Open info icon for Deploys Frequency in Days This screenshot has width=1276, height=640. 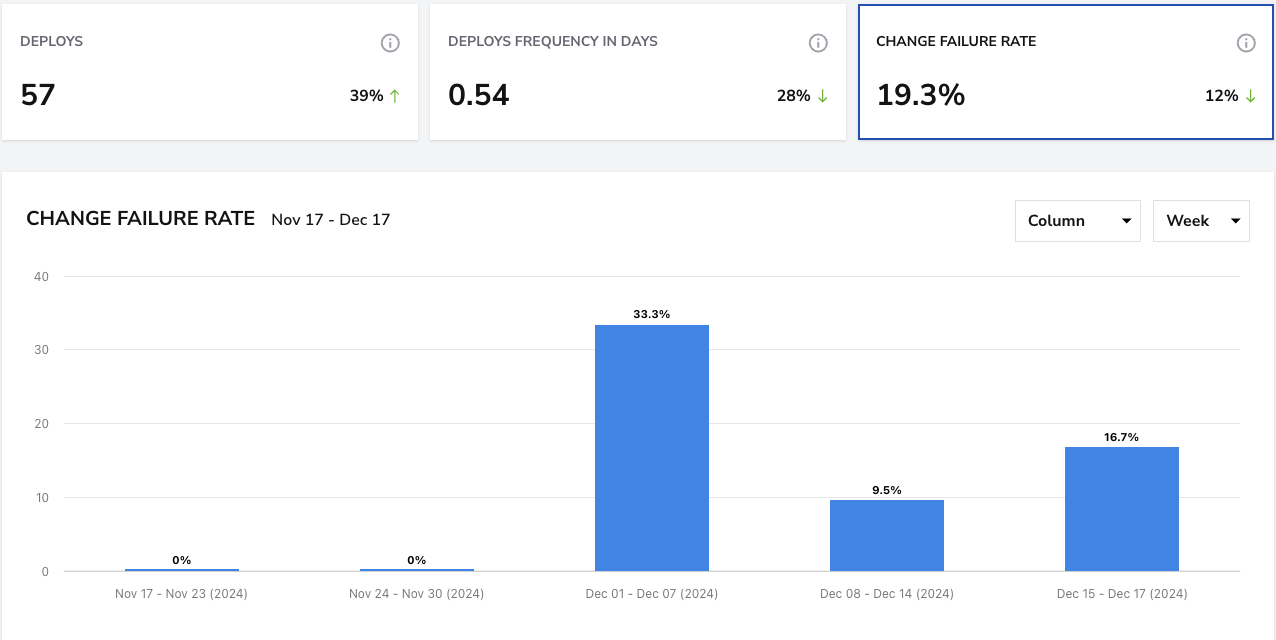(818, 43)
